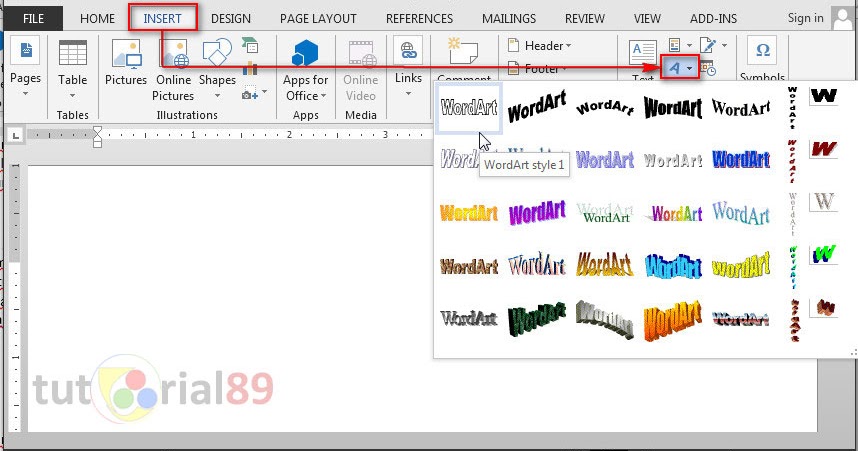Select the cyan blue 3D WordArt style
This screenshot has width=858, height=451.
(673, 267)
